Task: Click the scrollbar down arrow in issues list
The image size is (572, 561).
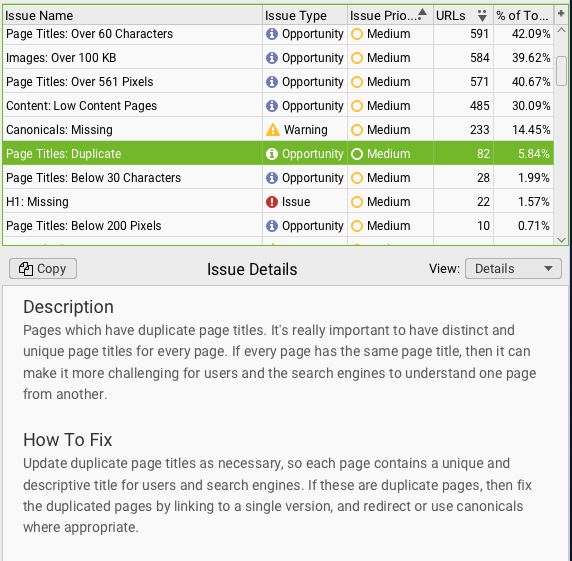Action: 561,240
